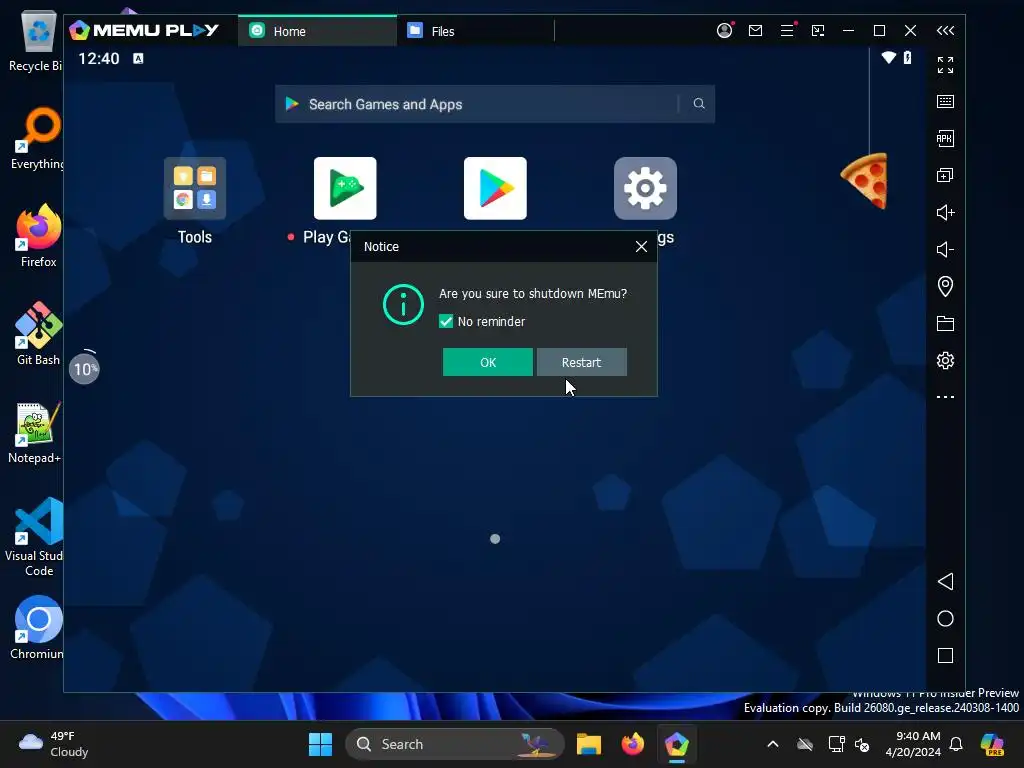
Task: Tap the Android home circle button
Action: click(x=945, y=618)
